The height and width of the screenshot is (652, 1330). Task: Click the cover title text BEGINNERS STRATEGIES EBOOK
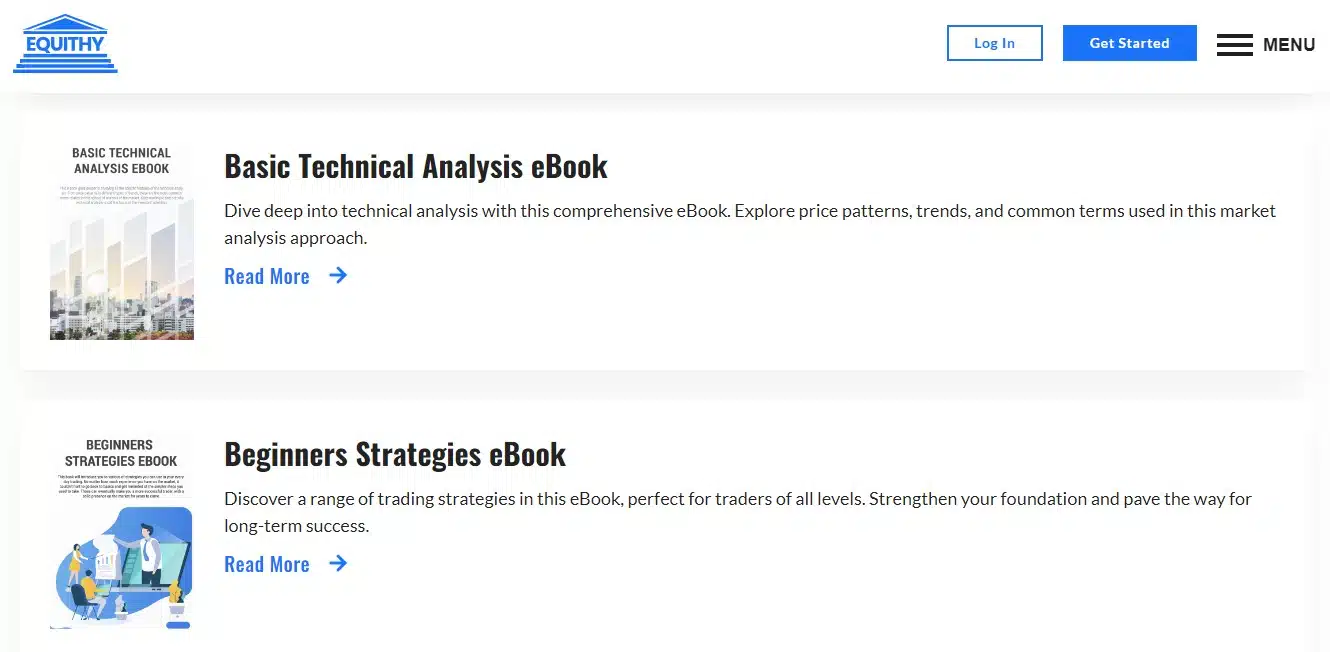[x=121, y=453]
